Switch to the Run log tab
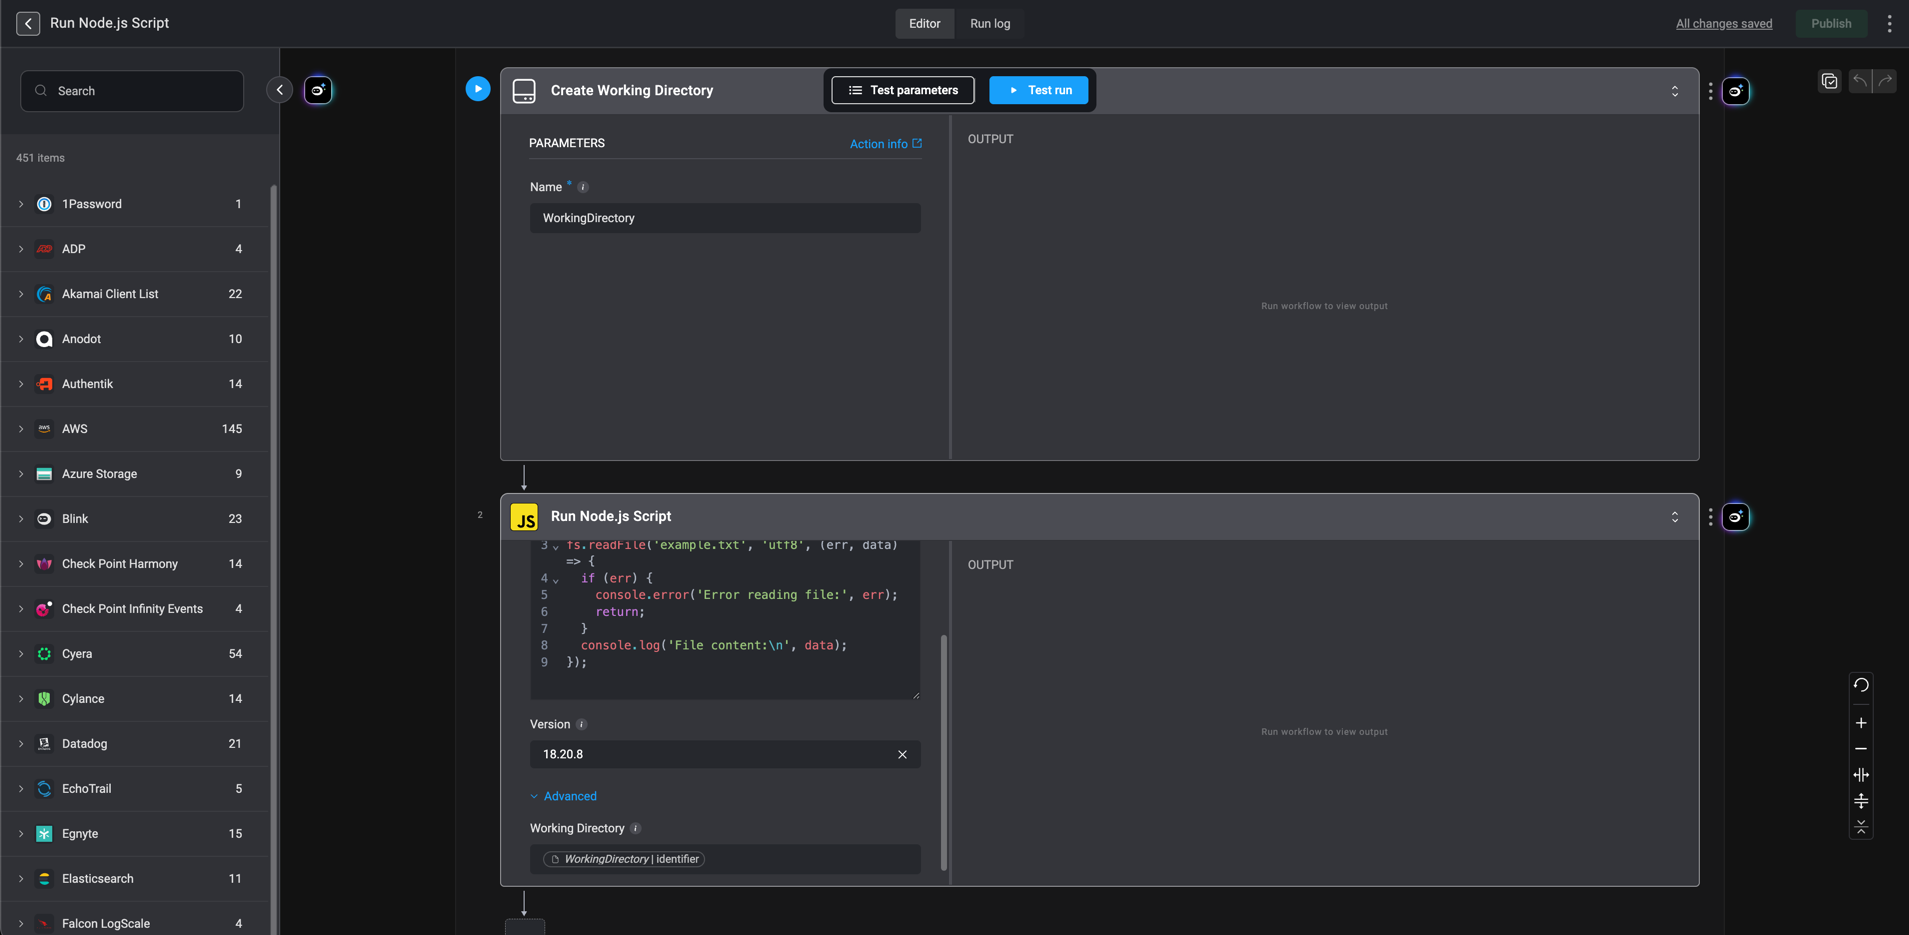 [990, 23]
